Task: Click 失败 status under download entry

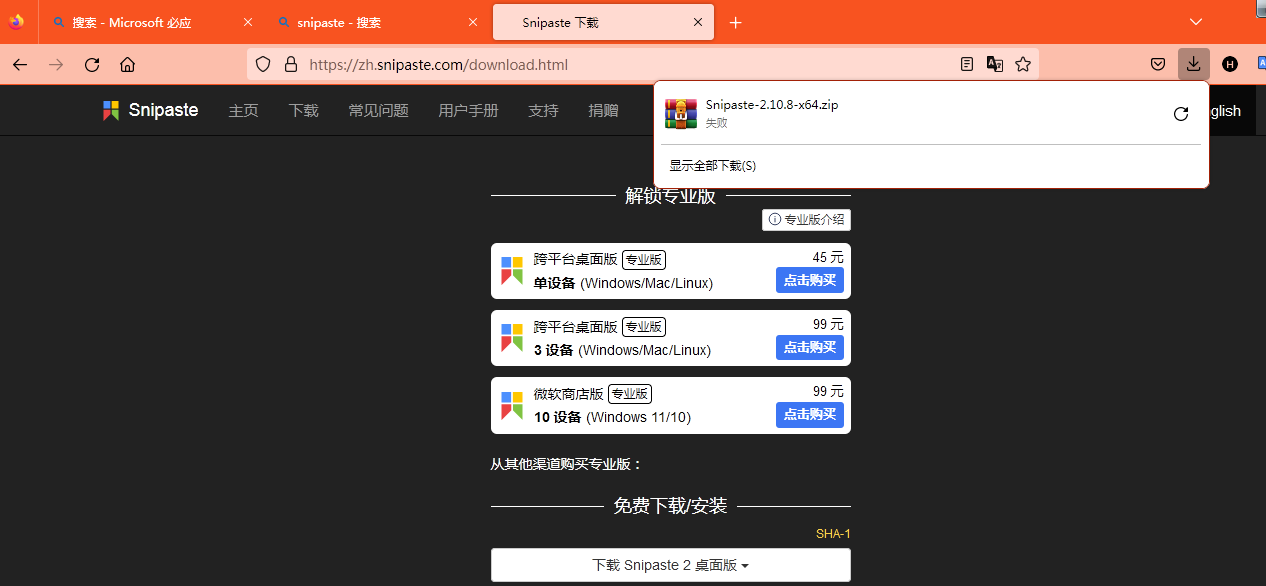Action: pyautogui.click(x=716, y=123)
